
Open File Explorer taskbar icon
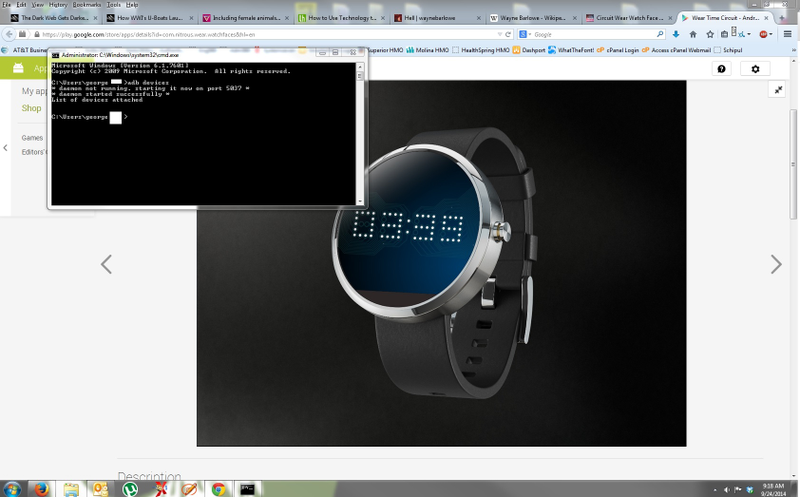coord(71,489)
